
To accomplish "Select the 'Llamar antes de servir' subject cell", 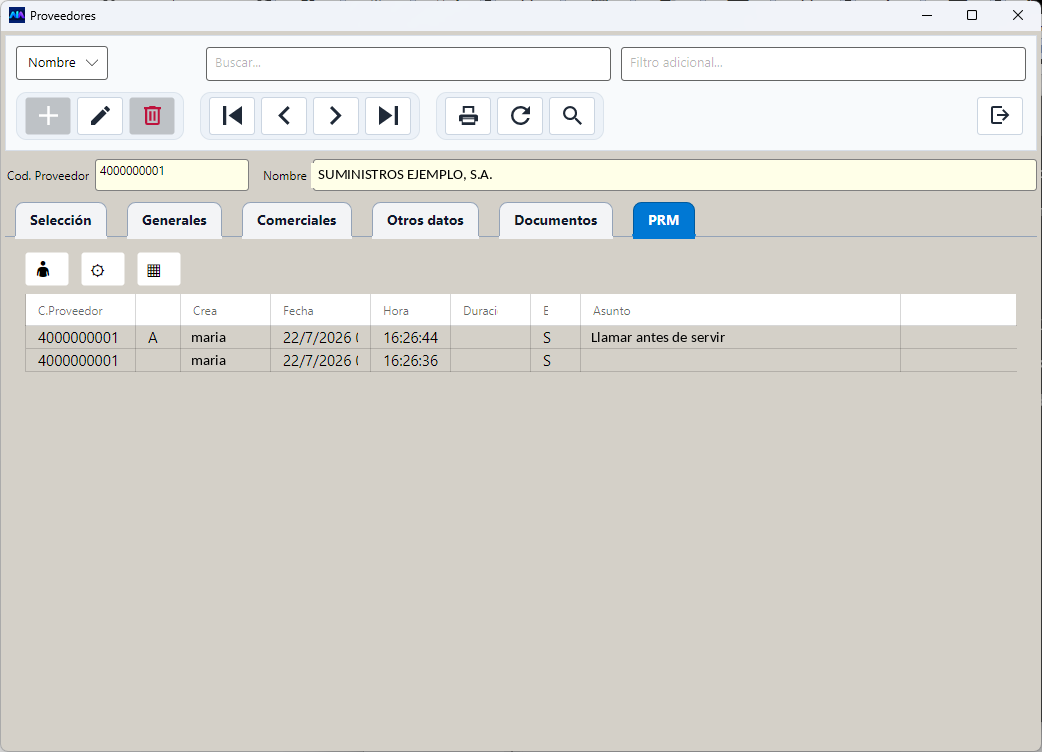I will click(740, 337).
